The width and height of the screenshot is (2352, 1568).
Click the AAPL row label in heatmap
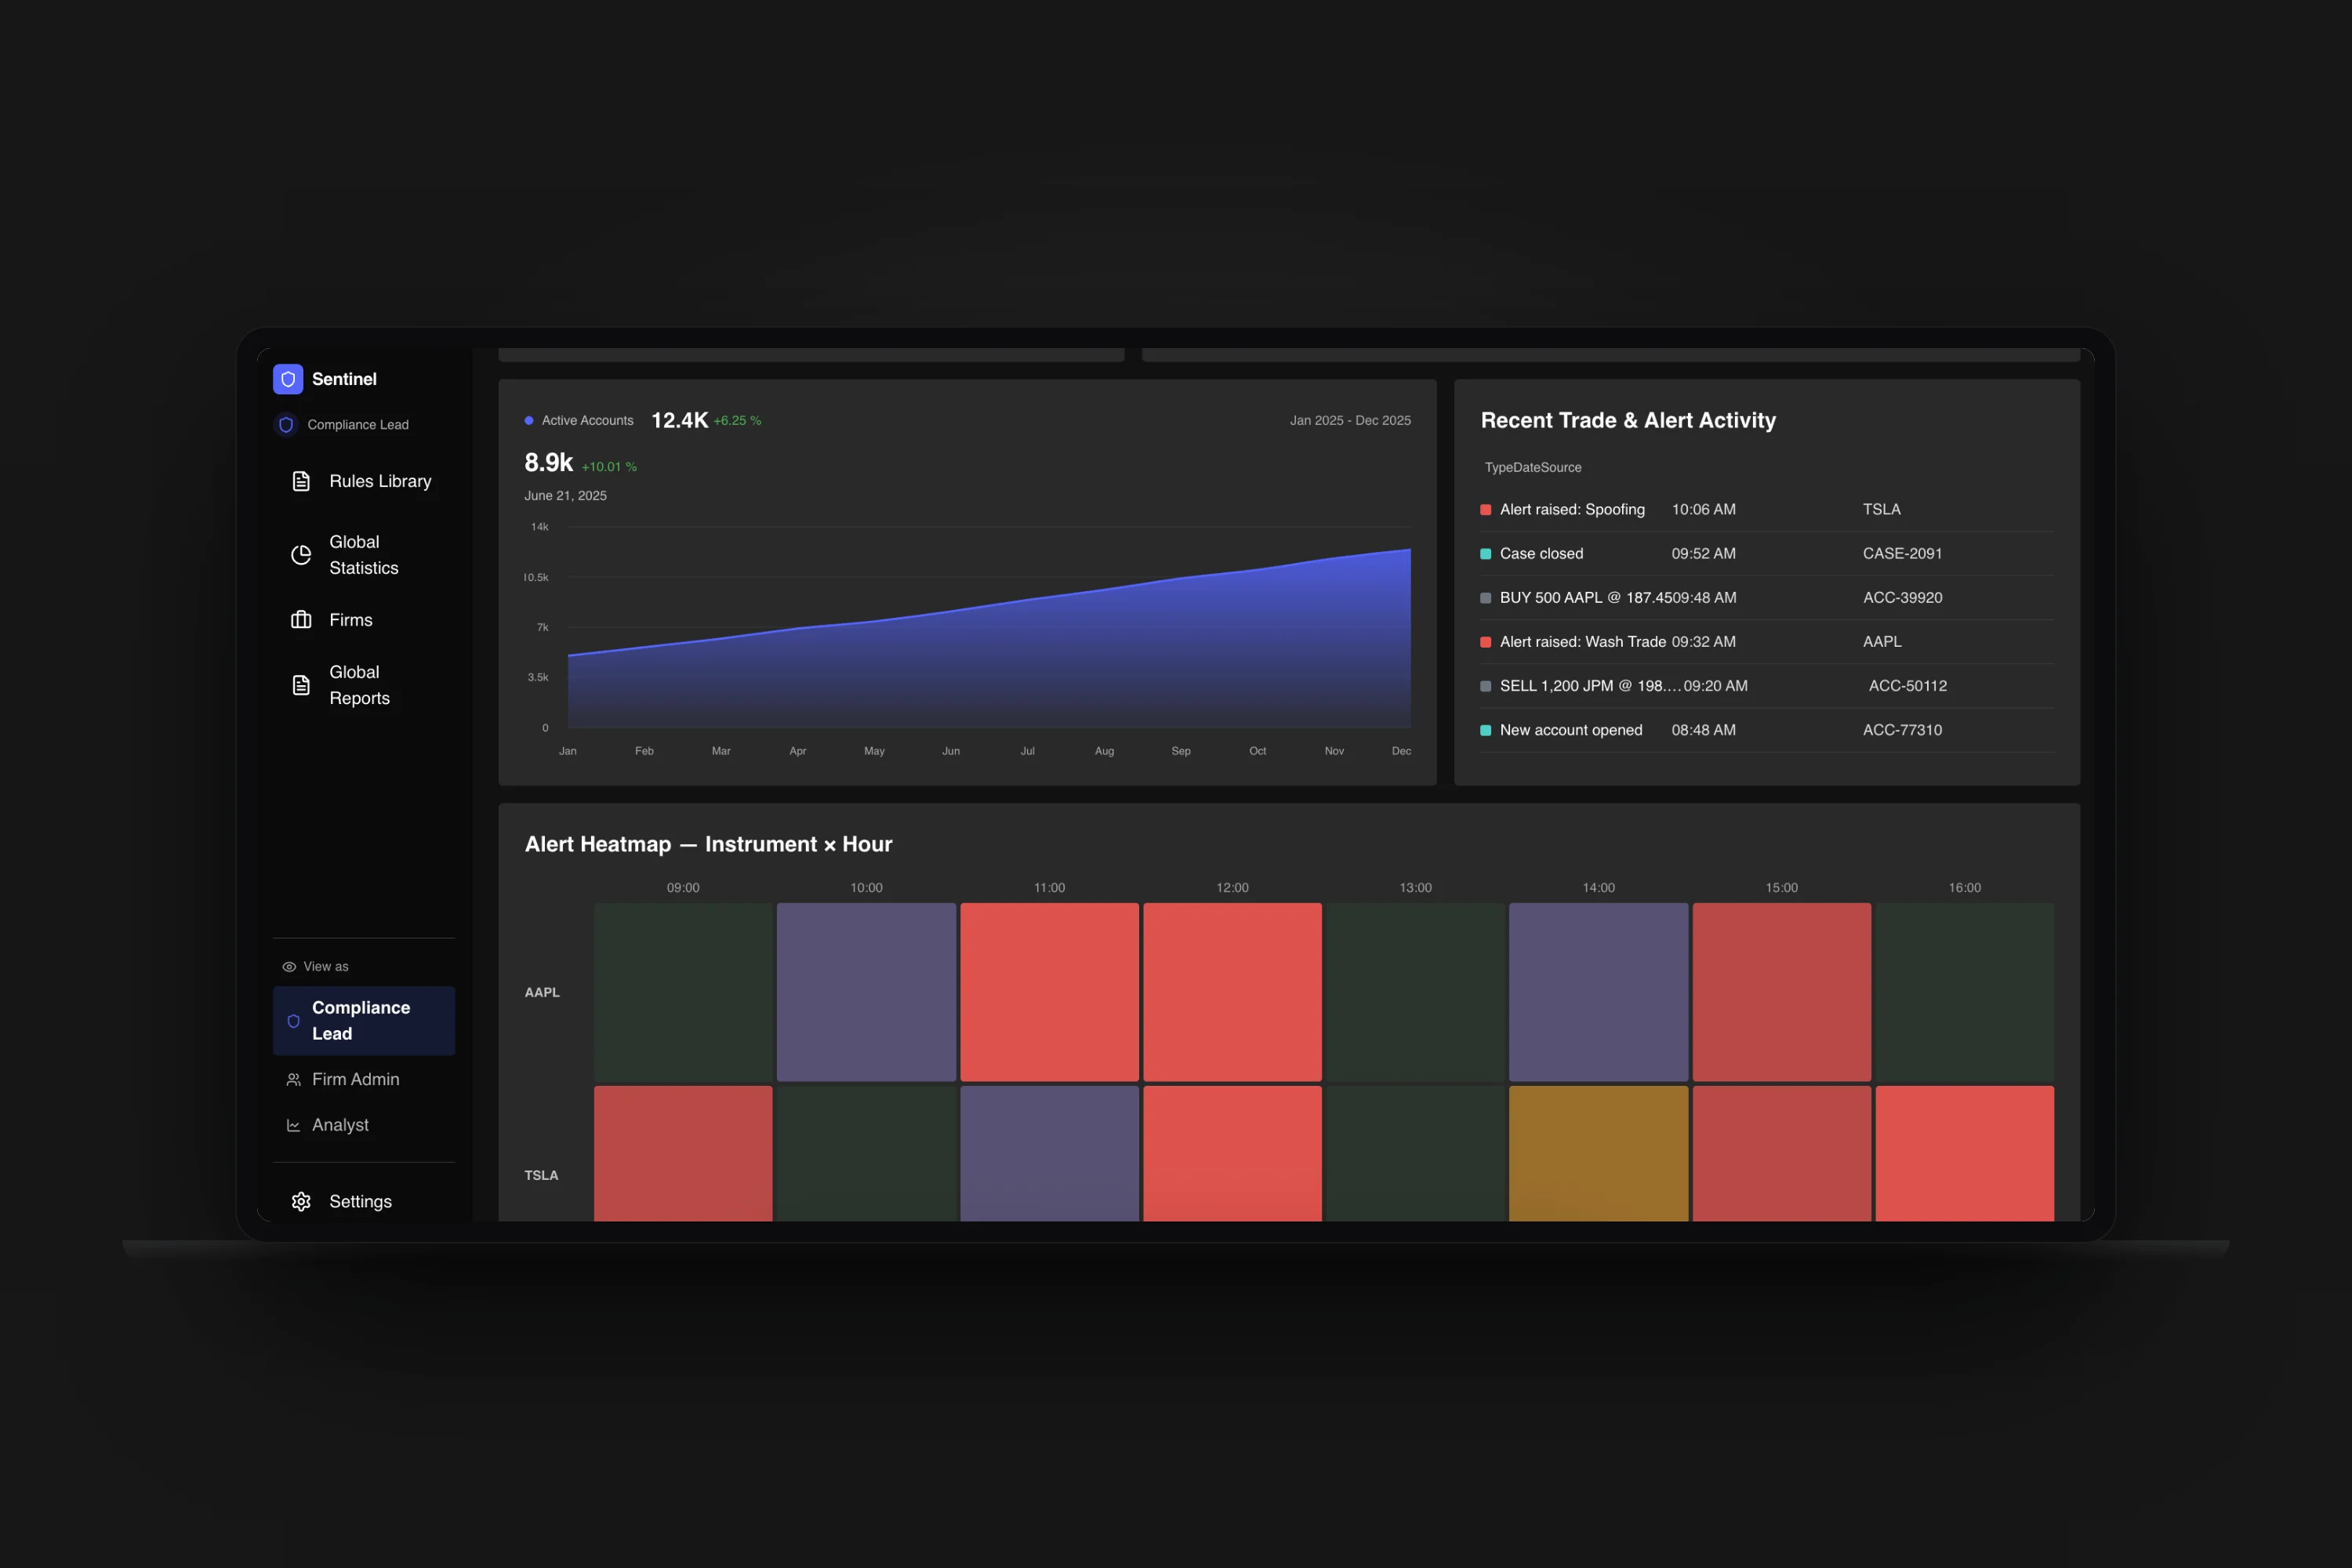542,992
